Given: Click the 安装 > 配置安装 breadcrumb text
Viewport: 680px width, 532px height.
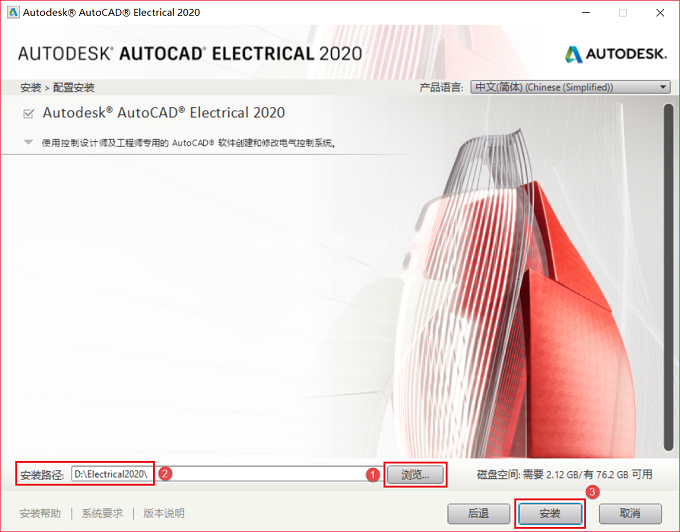Looking at the screenshot, I should click(x=57, y=88).
